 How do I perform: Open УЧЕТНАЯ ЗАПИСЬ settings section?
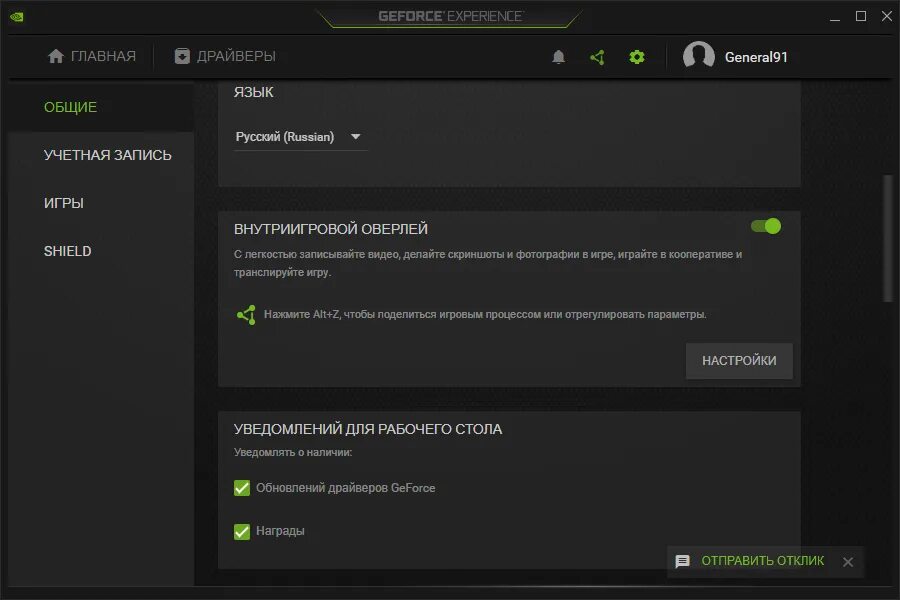[108, 156]
